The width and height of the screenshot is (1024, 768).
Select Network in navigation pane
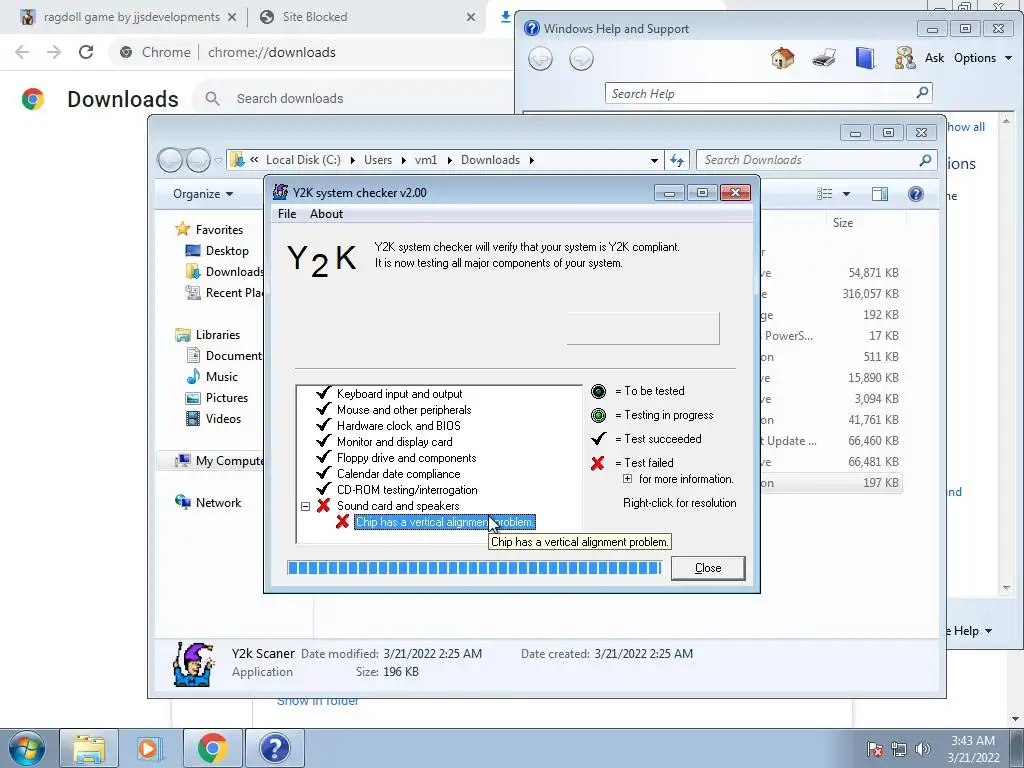click(x=208, y=502)
